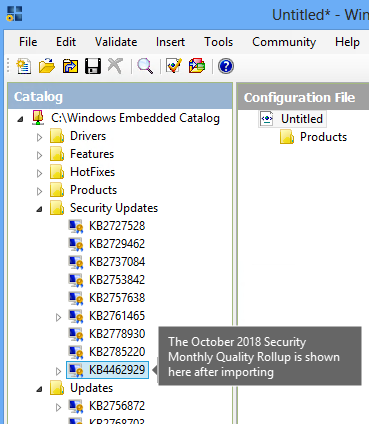Click the blue Help question mark icon

(x=226, y=66)
